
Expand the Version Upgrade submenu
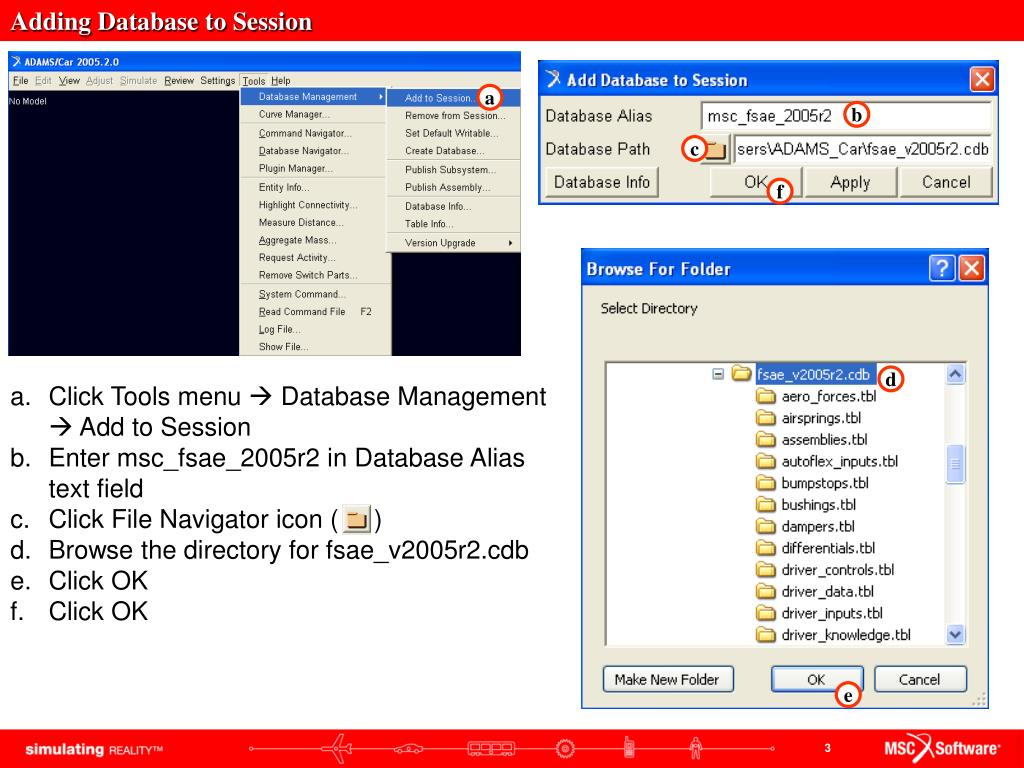tap(454, 243)
